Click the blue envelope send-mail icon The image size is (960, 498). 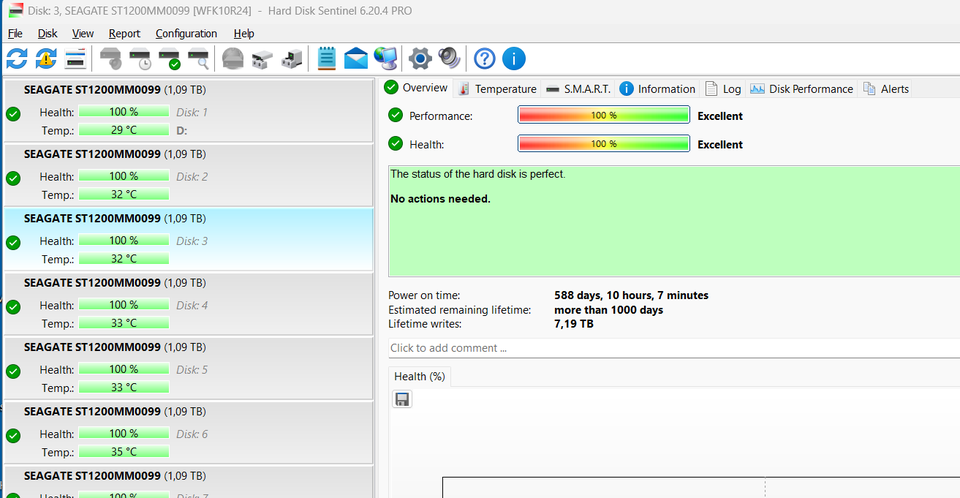(x=356, y=59)
